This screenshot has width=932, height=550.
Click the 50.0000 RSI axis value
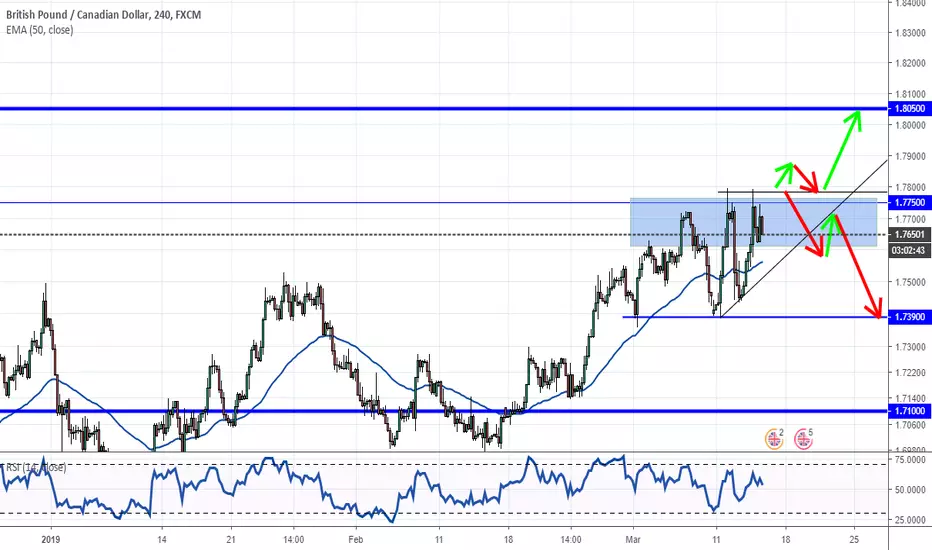[910, 490]
